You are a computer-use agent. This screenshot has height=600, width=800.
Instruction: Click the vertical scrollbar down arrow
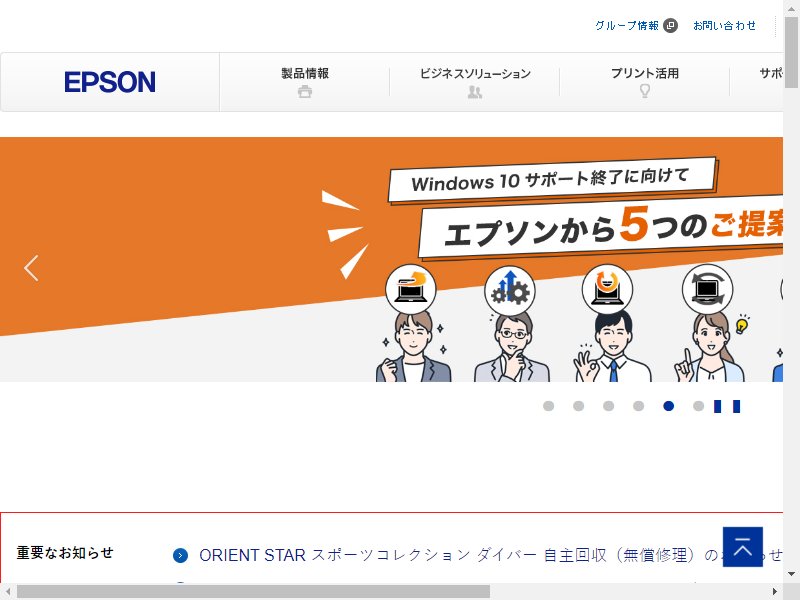[791, 574]
